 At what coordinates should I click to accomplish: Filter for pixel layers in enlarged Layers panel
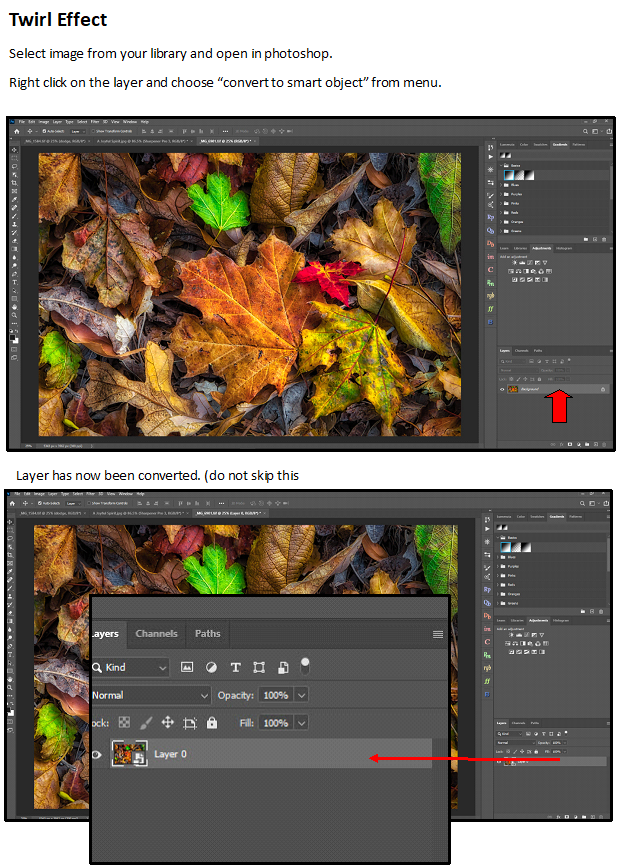(187, 667)
